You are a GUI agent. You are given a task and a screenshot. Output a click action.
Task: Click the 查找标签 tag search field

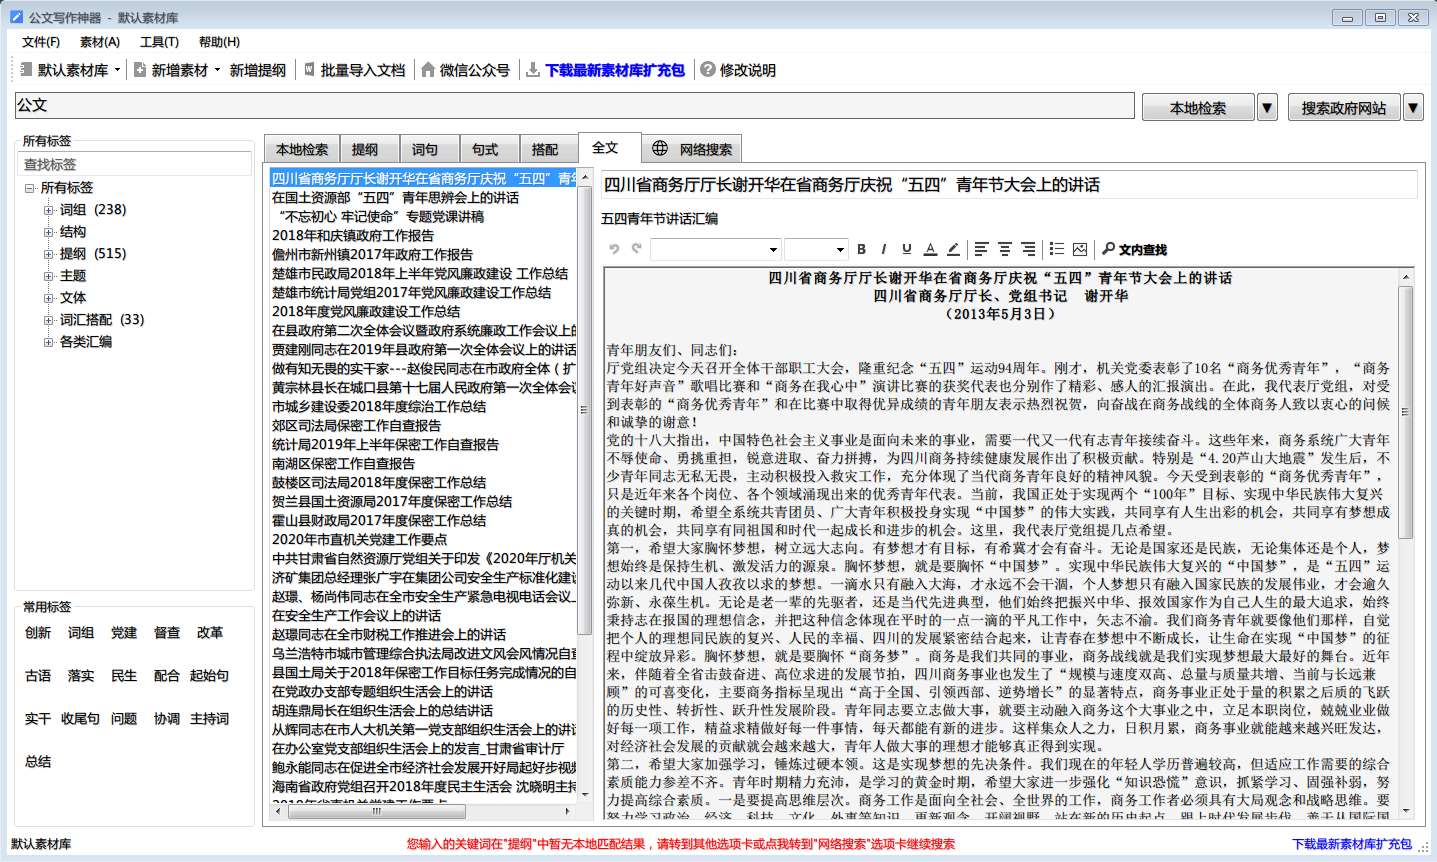tap(136, 164)
